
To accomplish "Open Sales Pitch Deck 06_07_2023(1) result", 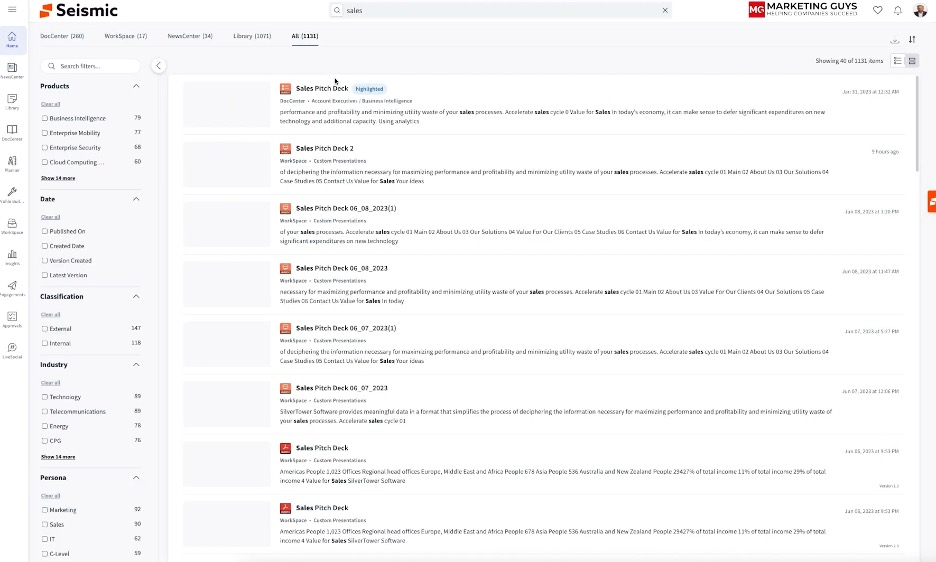I will coord(346,328).
